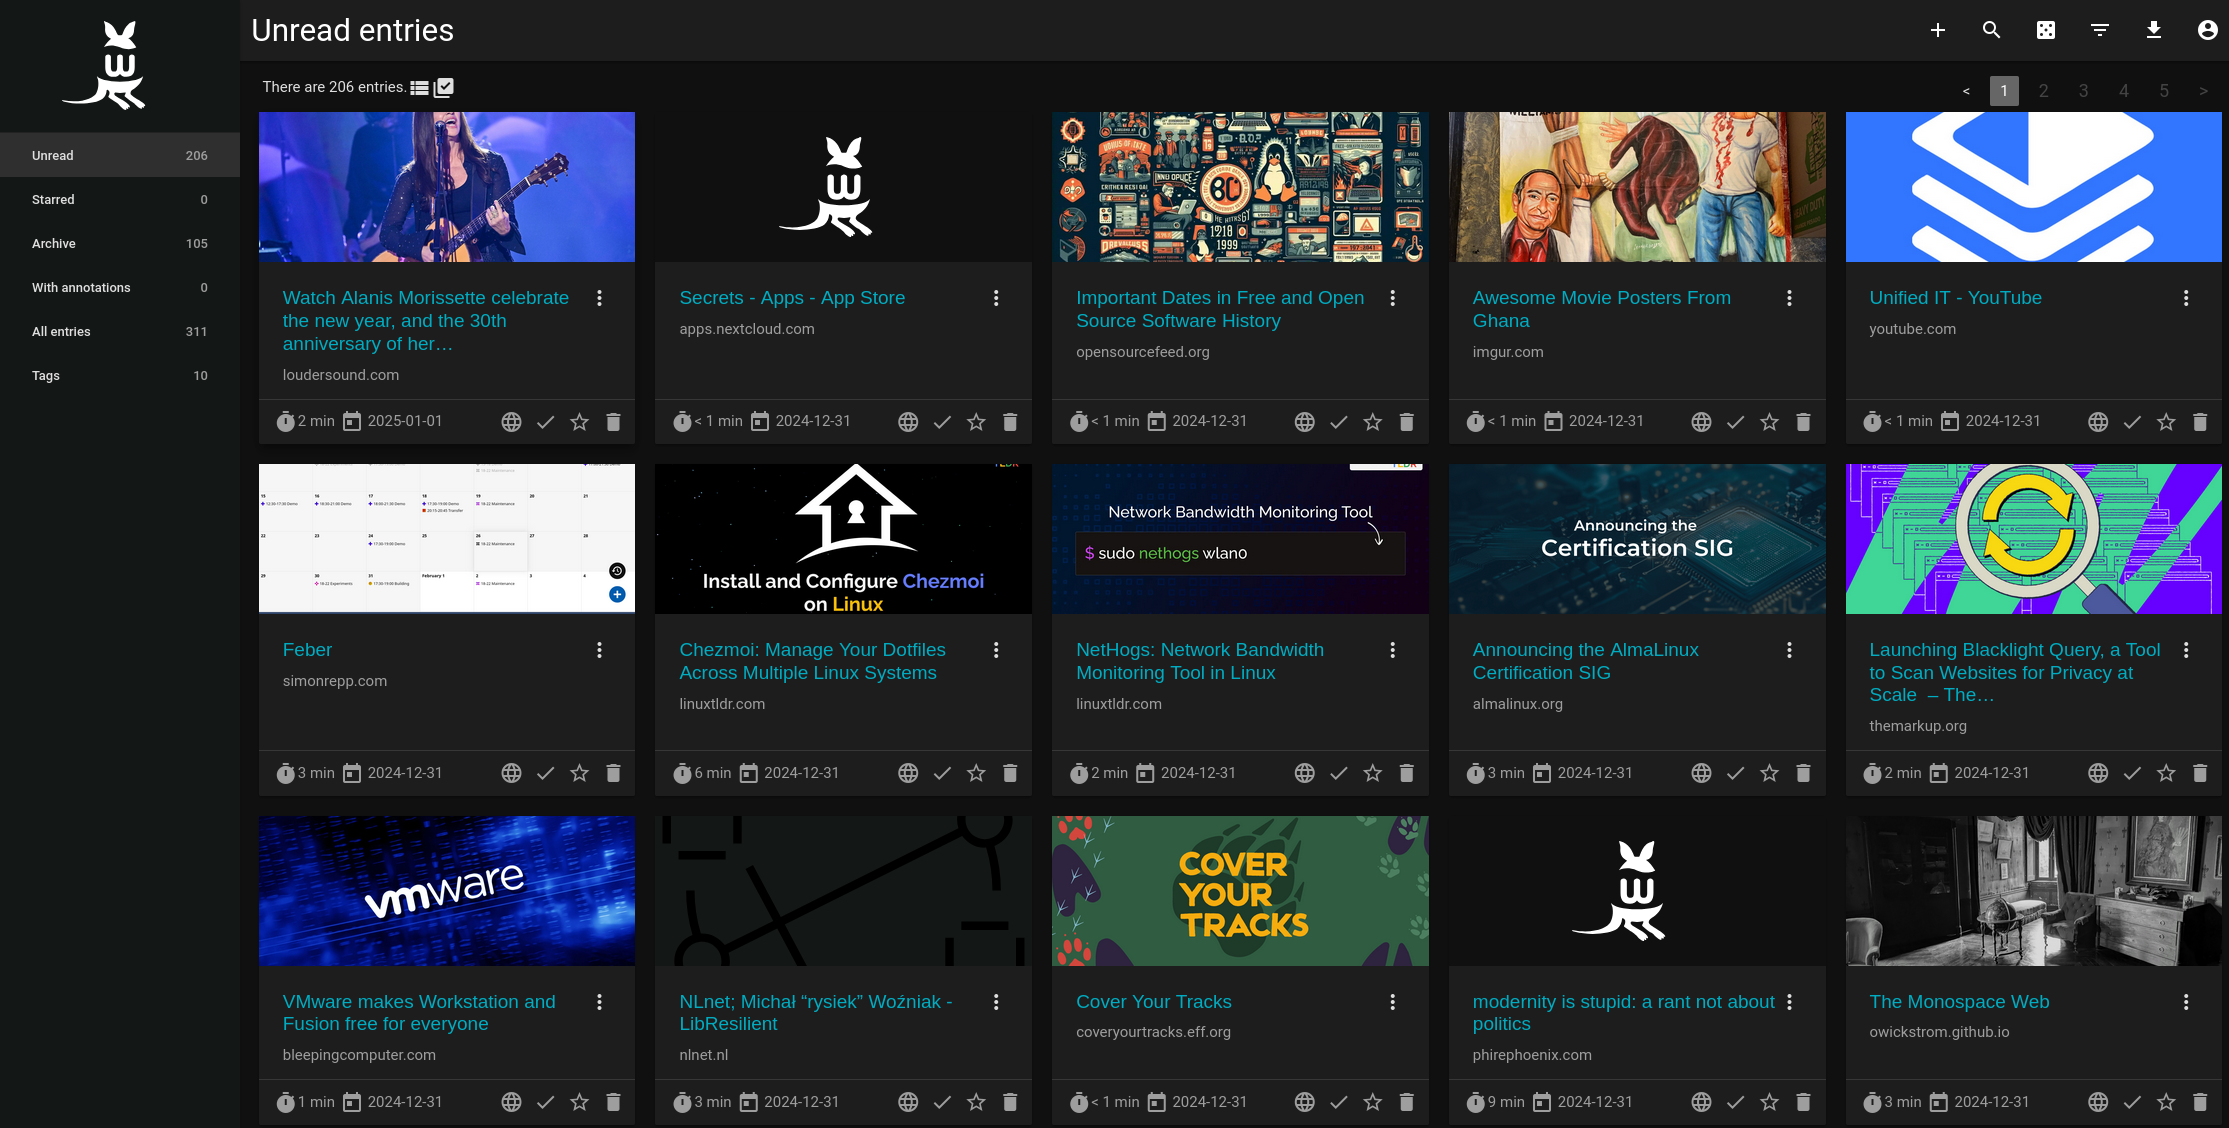Open more options for Awesome Movie Posters entry
This screenshot has height=1128, width=2229.
1789,298
